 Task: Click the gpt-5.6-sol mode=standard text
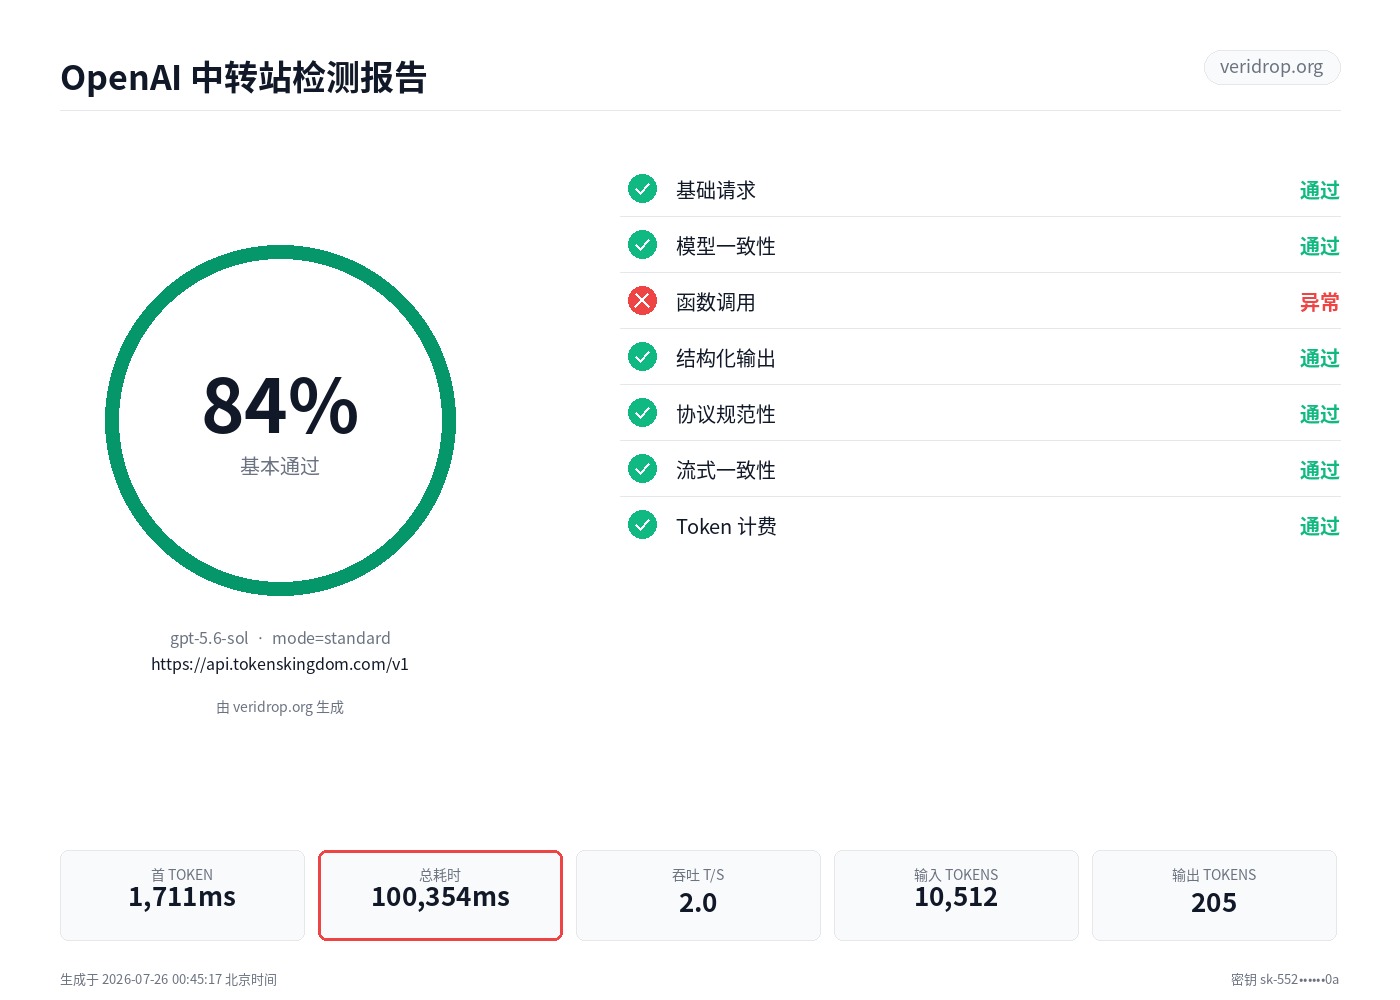point(280,638)
